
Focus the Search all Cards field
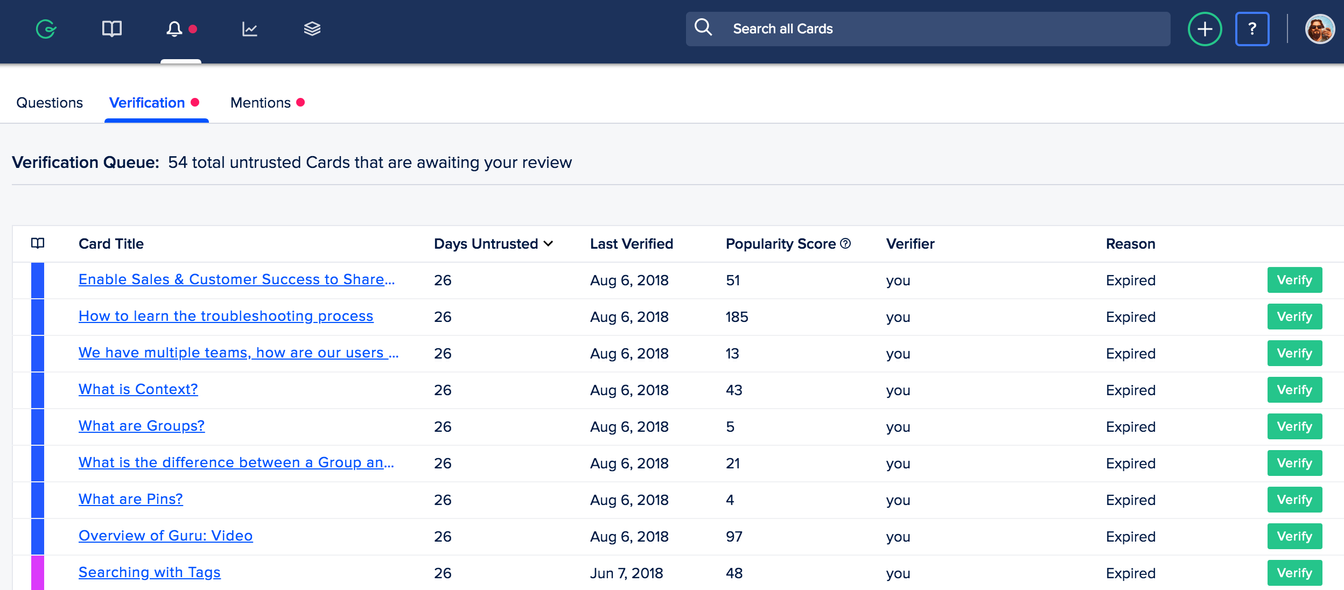(928, 29)
